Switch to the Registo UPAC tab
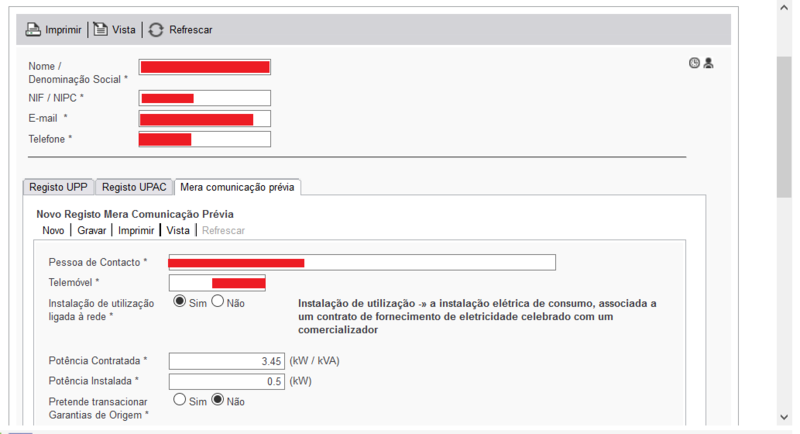Image resolution: width=800 pixels, height=434 pixels. click(x=134, y=187)
